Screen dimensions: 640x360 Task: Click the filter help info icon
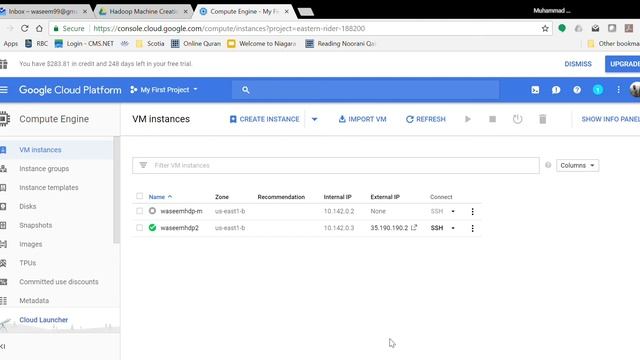(x=548, y=165)
